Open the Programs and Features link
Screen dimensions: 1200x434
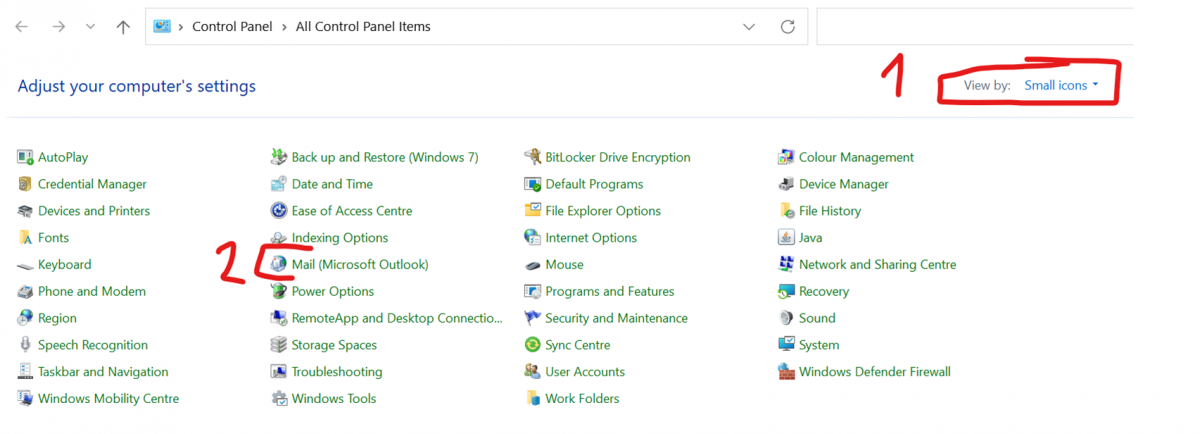point(609,292)
